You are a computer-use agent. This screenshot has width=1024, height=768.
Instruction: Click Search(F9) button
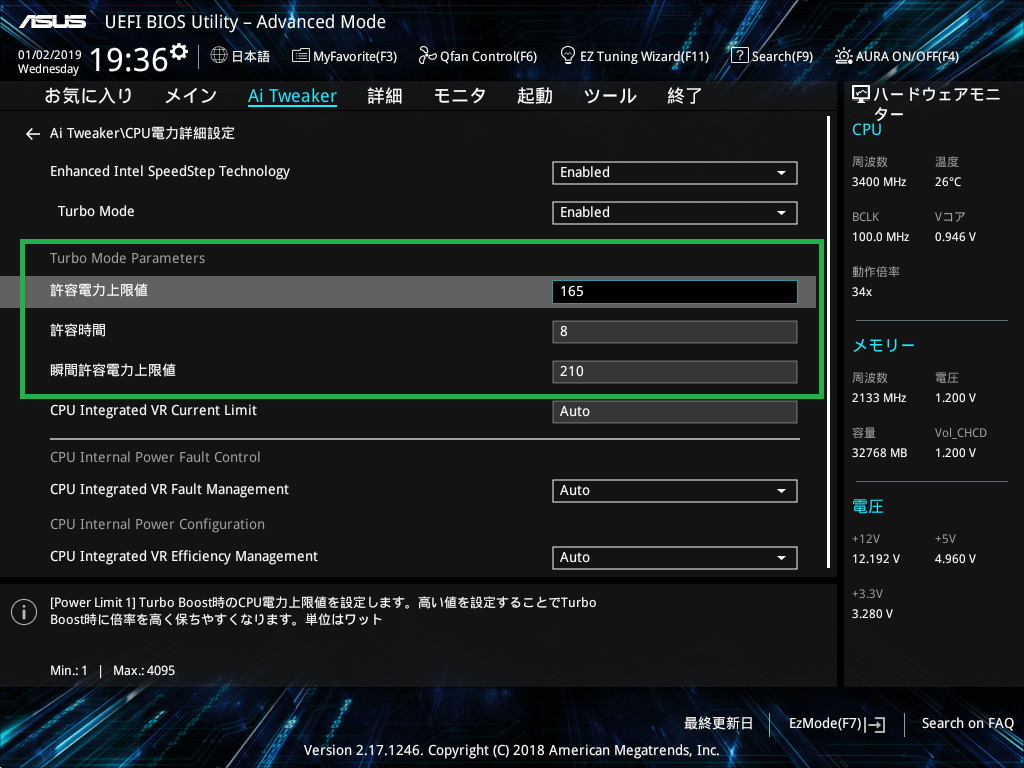point(772,56)
